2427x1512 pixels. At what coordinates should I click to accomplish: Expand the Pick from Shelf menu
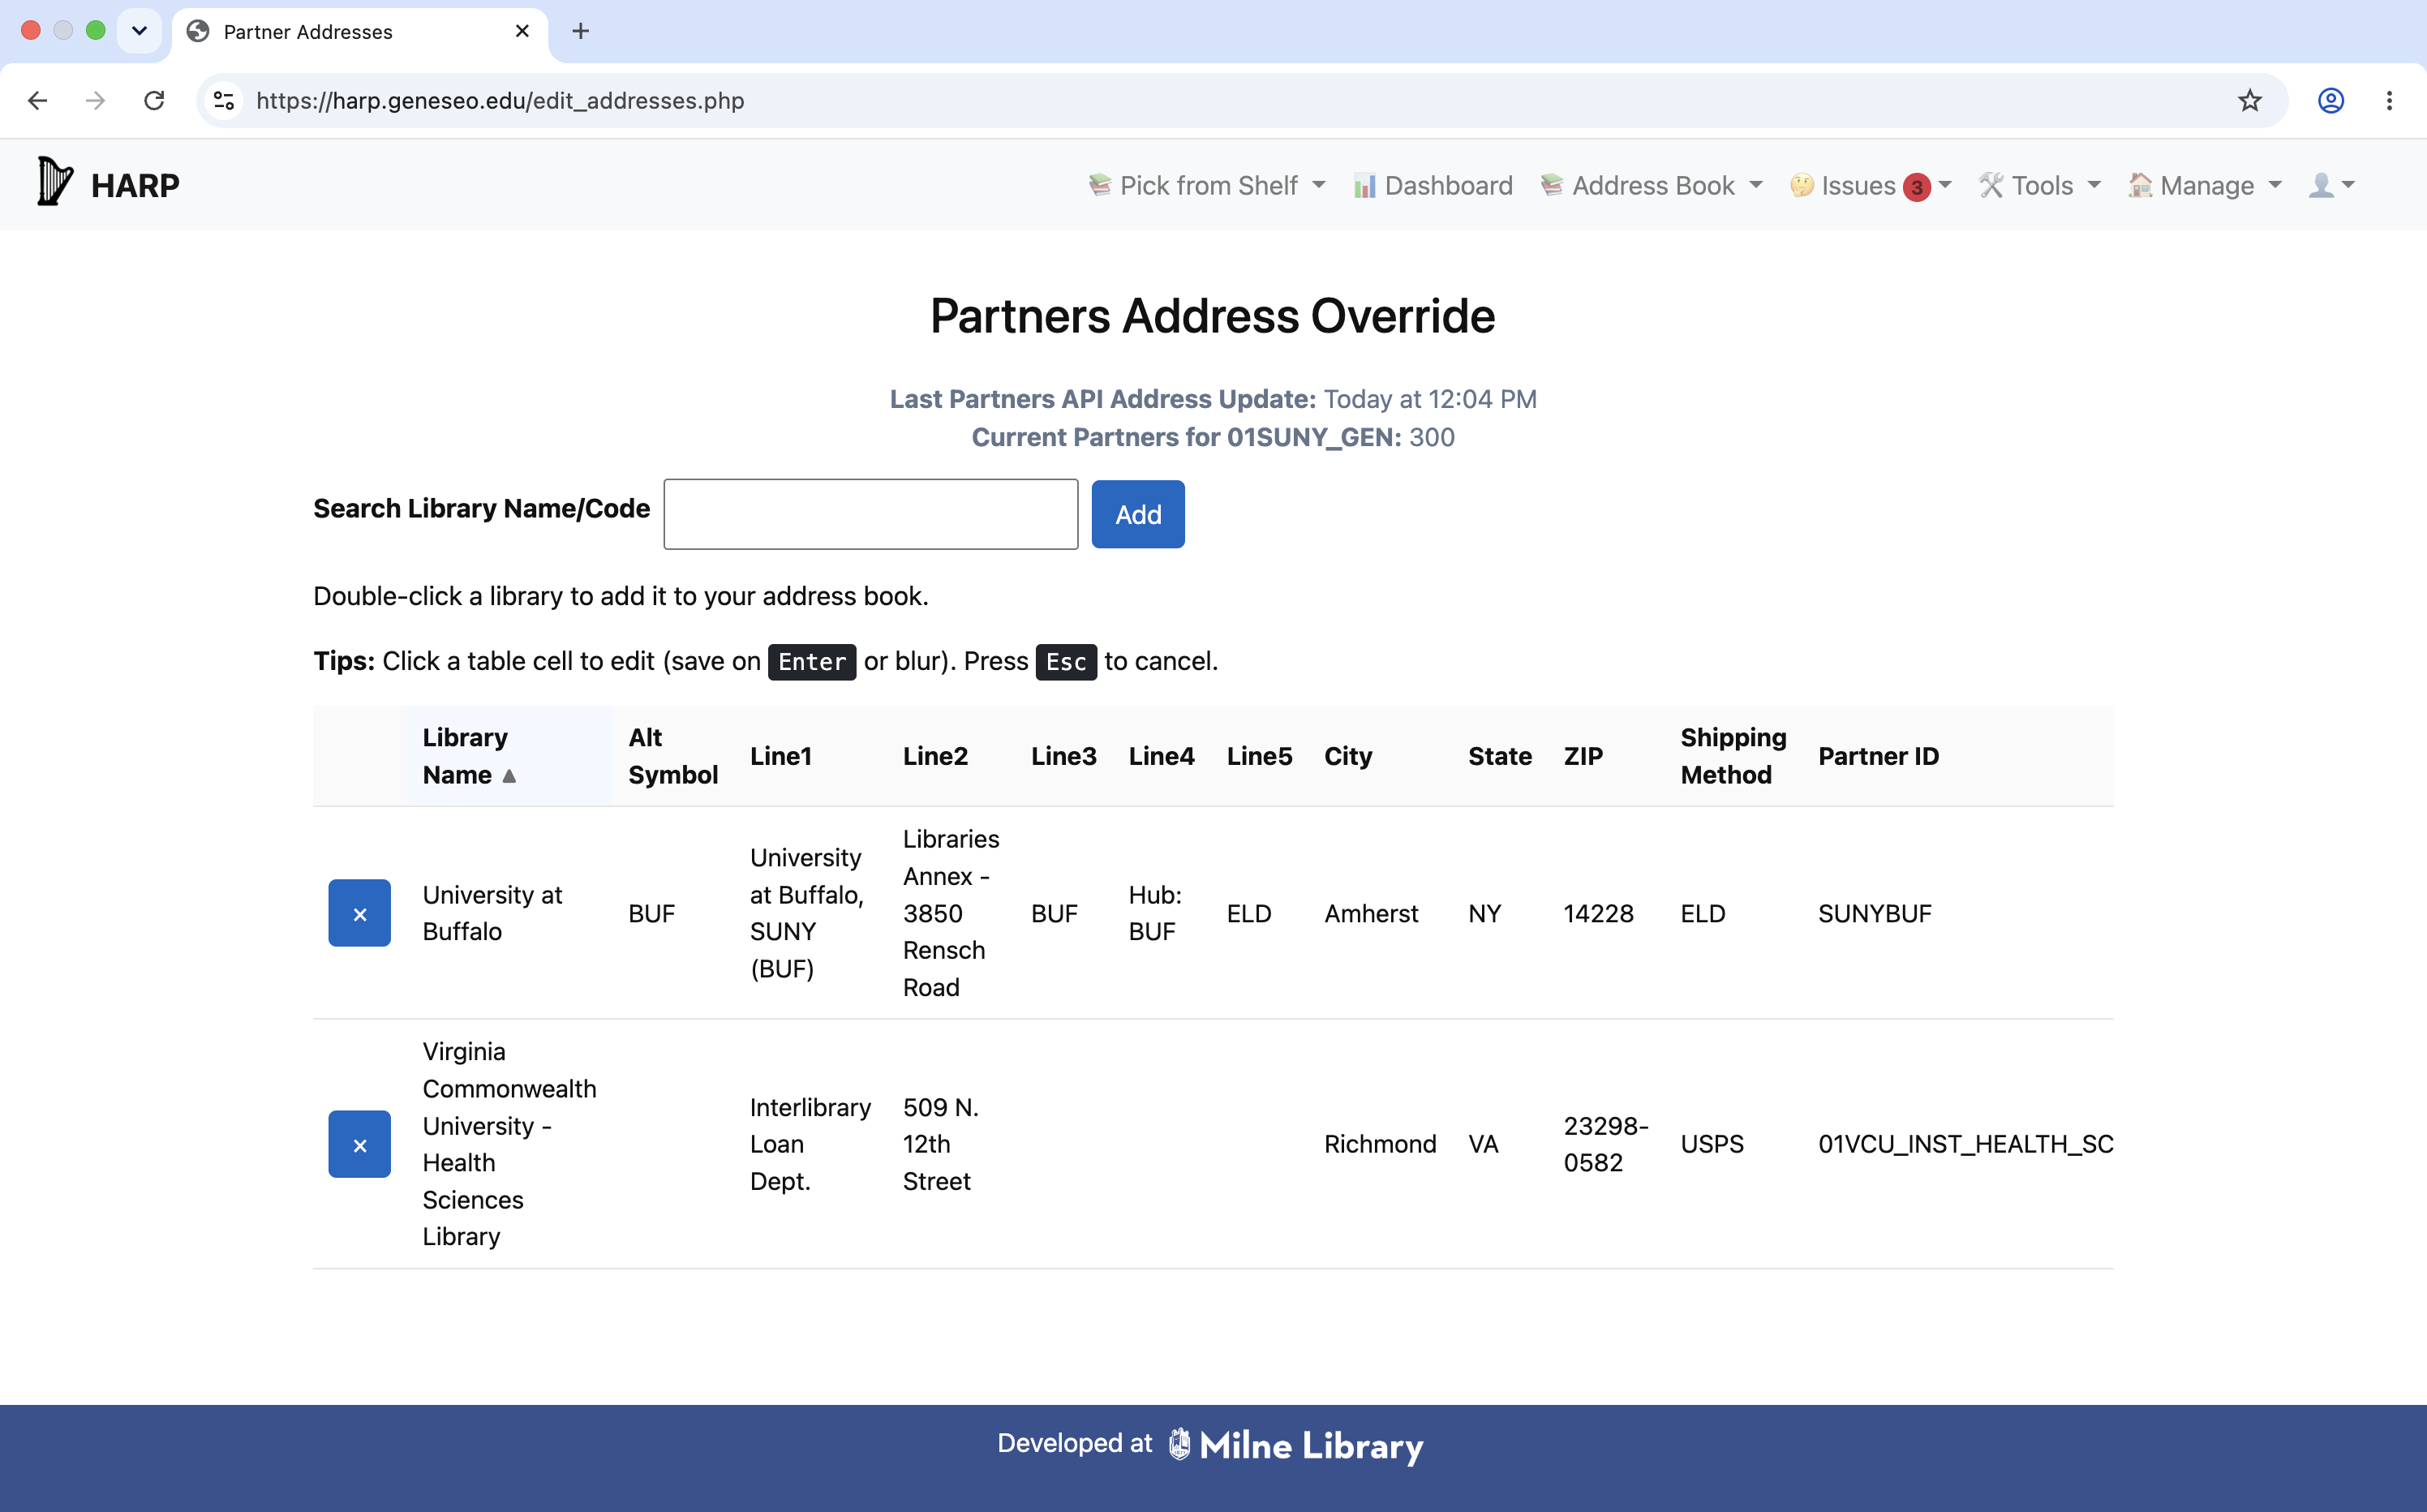[1207, 185]
